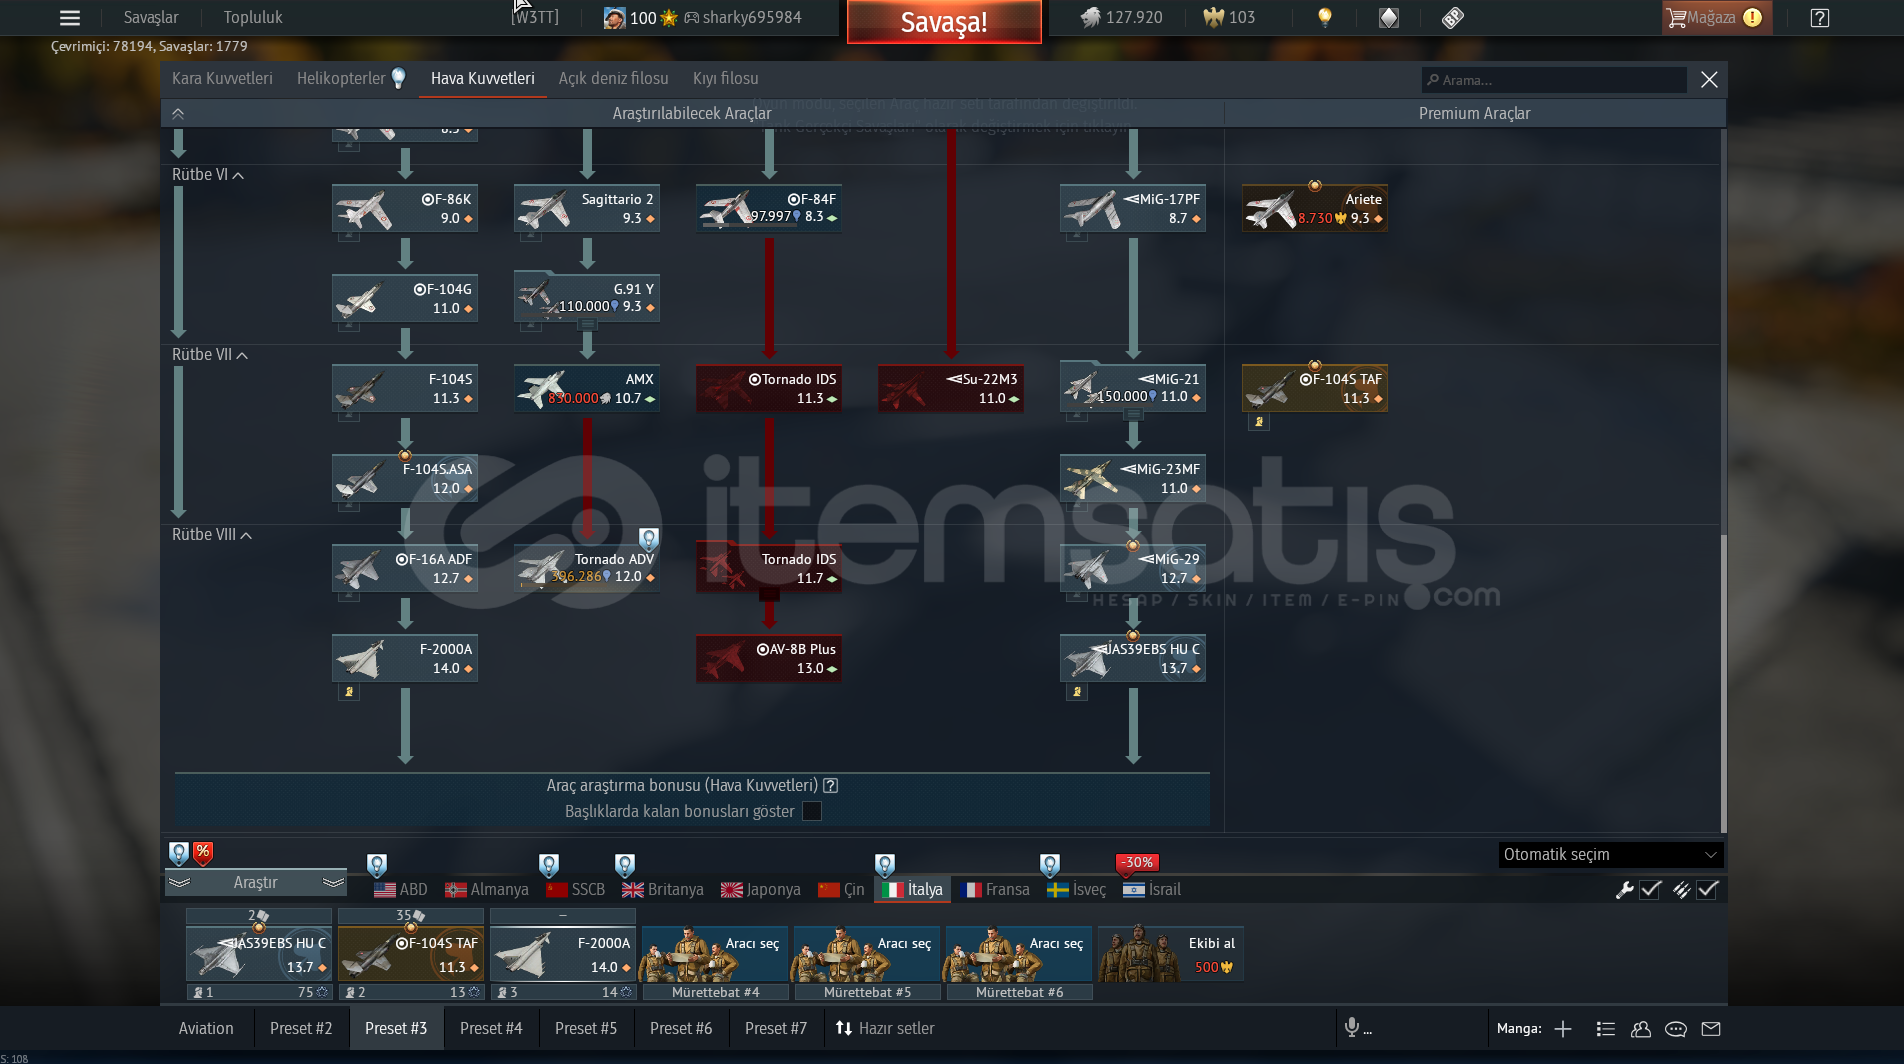This screenshot has width=1904, height=1064.
Task: Click the red percent discount shield icon
Action: tap(203, 853)
